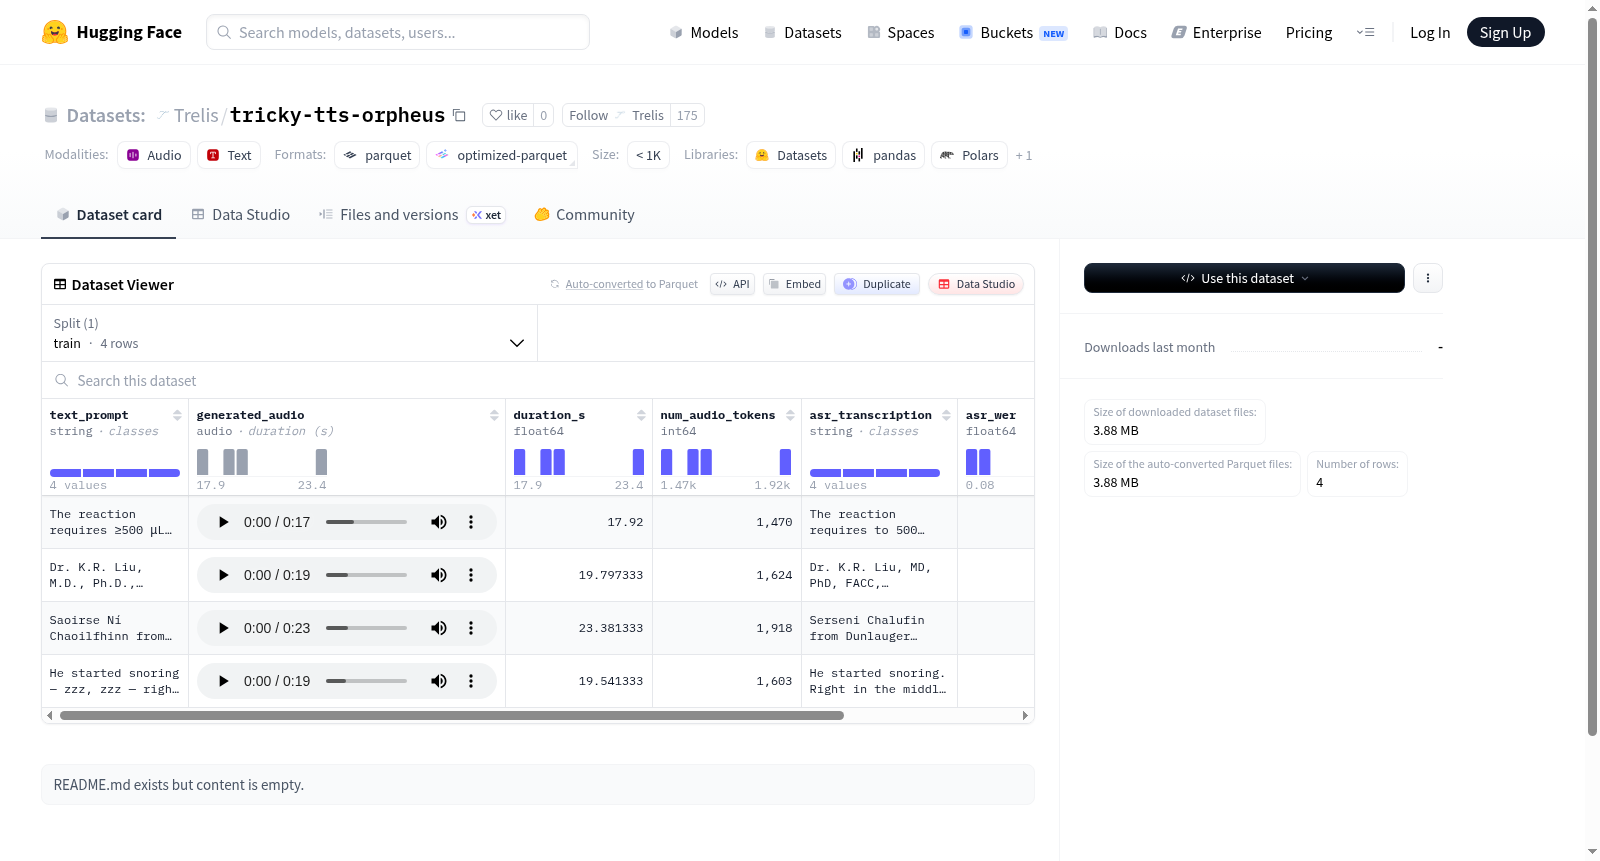Click the table horizontal scrollbar

pyautogui.click(x=452, y=716)
